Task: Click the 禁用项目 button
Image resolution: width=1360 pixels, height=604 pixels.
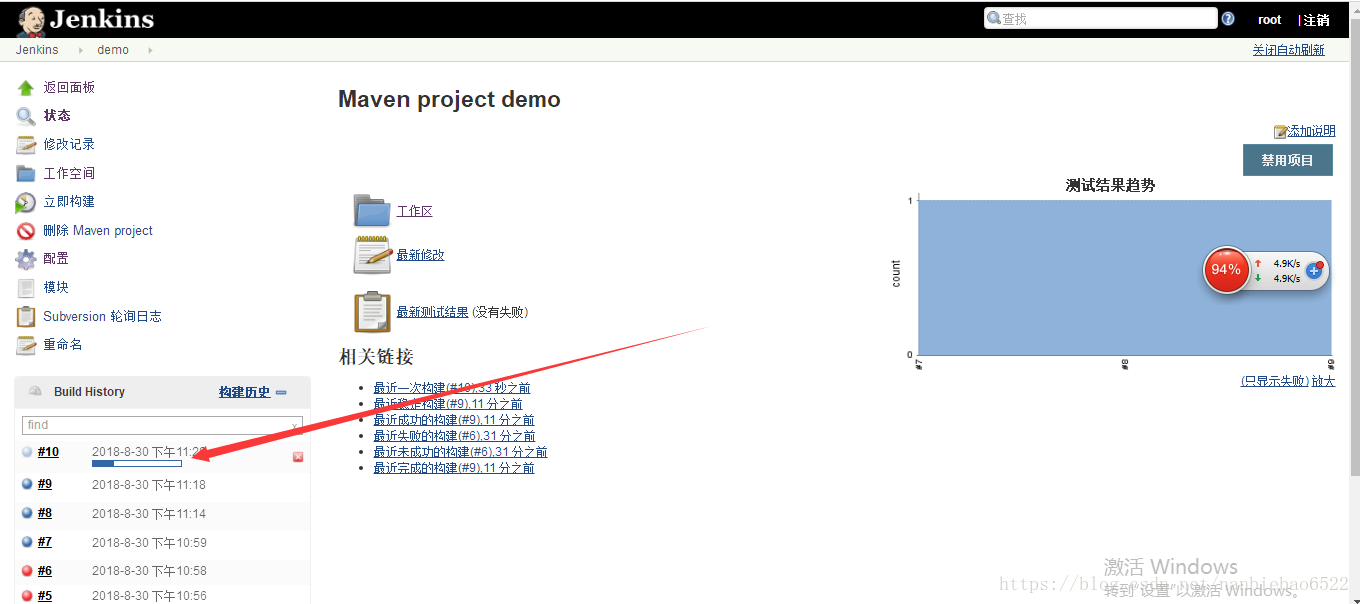Action: tap(1288, 160)
